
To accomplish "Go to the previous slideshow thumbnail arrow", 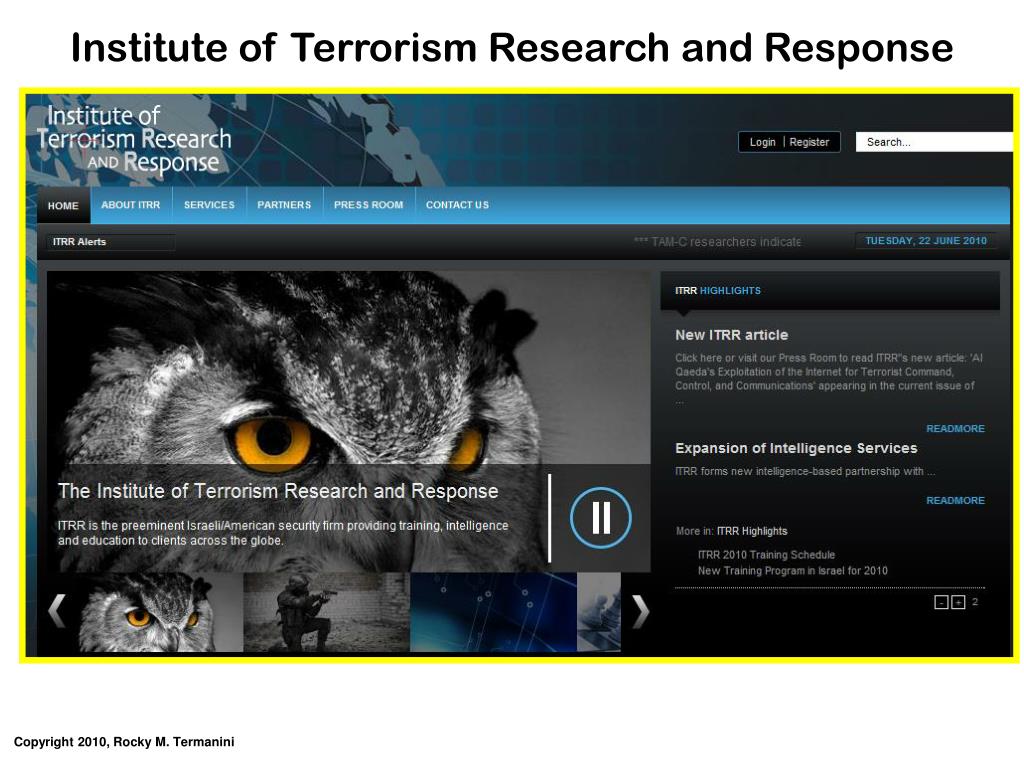I will (57, 611).
